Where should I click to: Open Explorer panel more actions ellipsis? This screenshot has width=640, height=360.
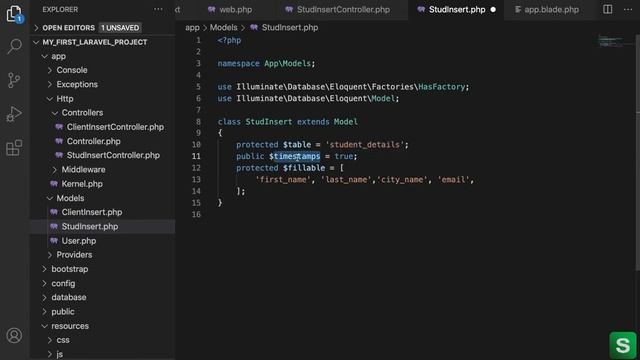pos(158,9)
